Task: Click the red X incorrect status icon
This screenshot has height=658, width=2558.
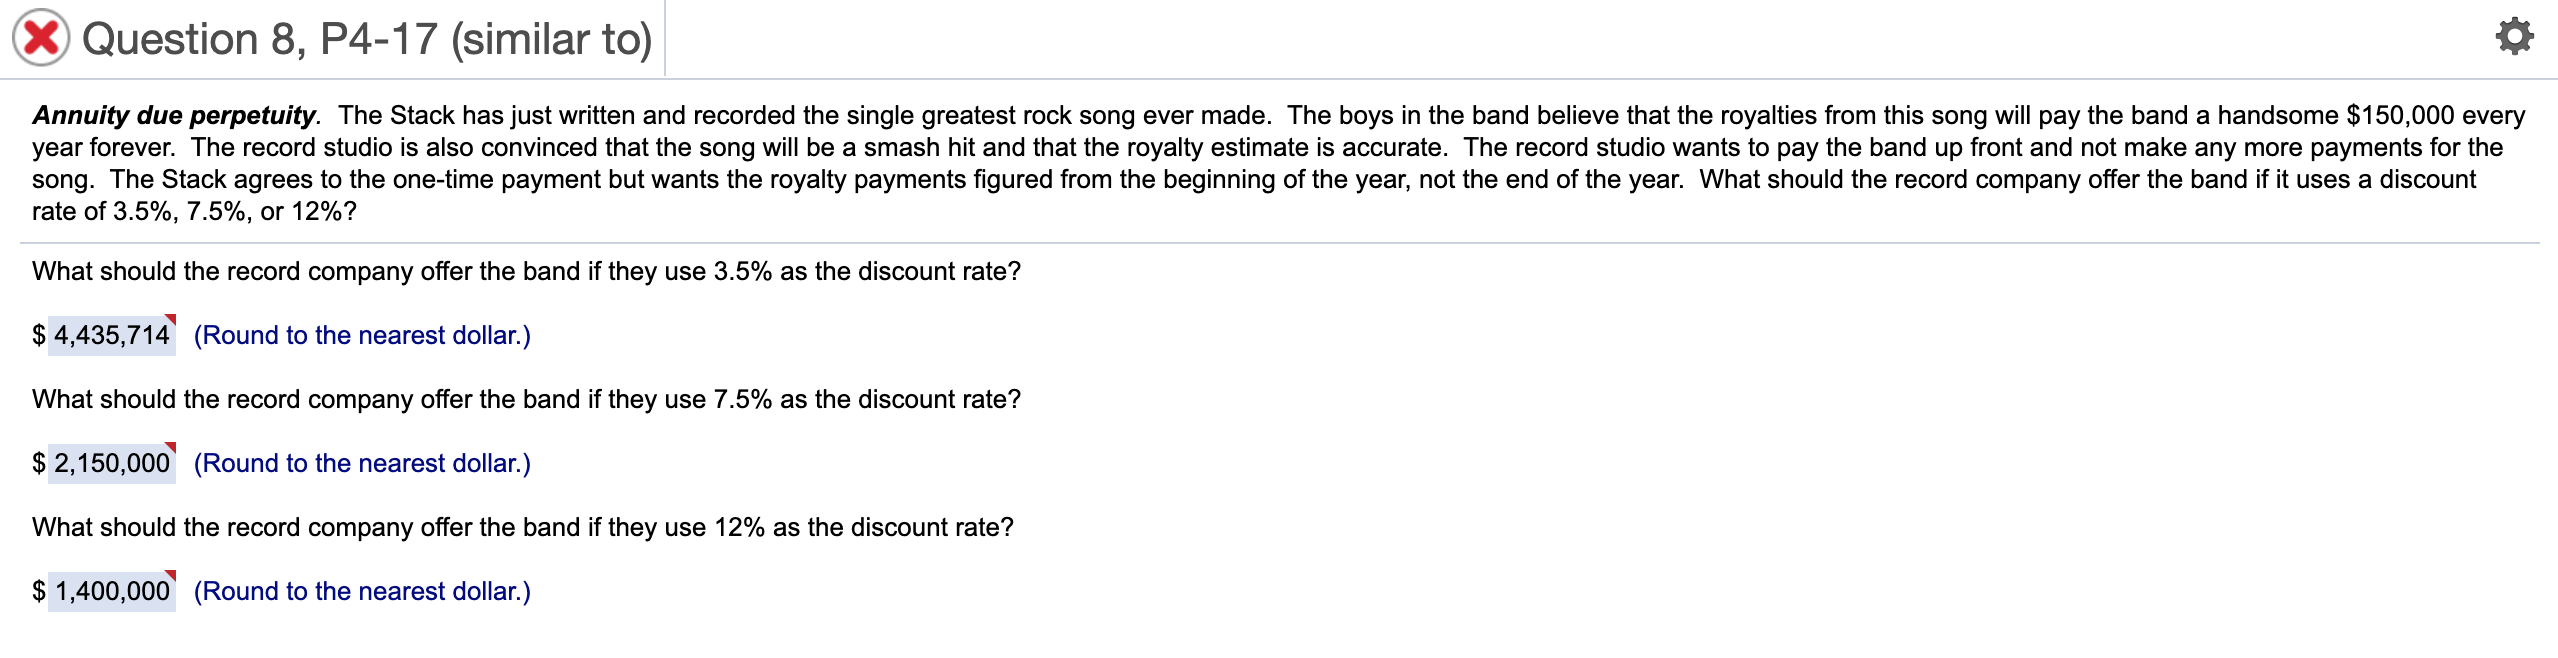Action: (41, 38)
